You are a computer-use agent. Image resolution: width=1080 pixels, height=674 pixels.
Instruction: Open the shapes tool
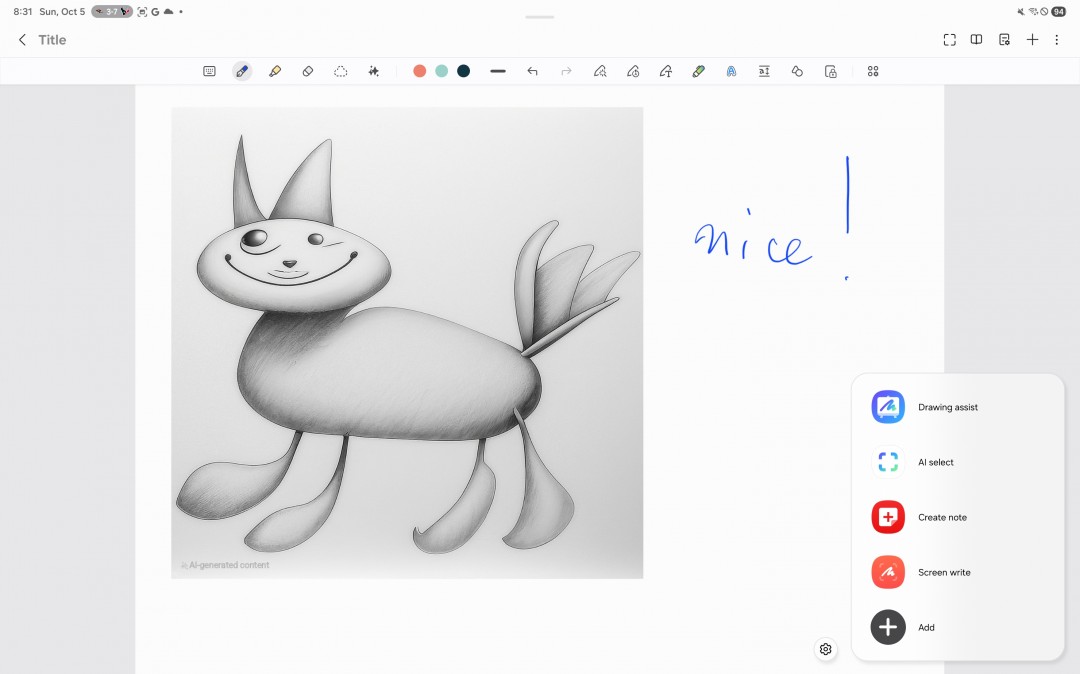[797, 71]
